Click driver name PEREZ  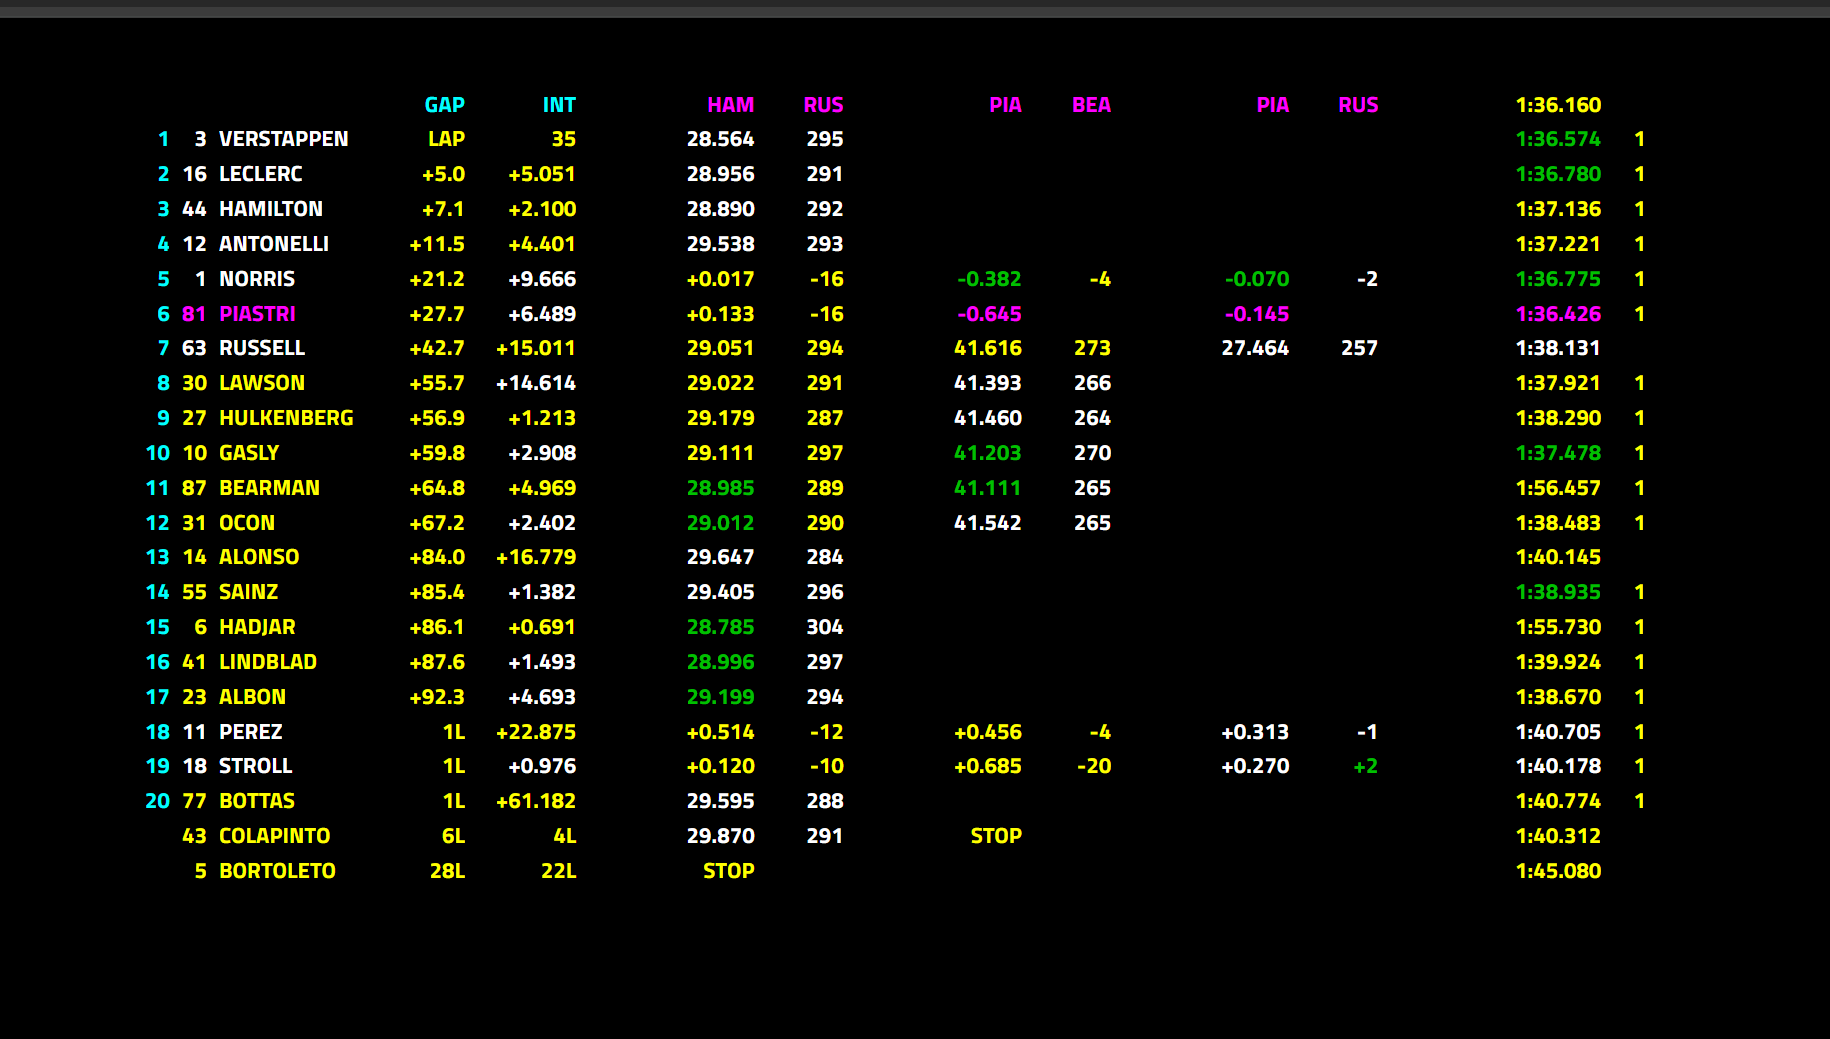tap(251, 732)
